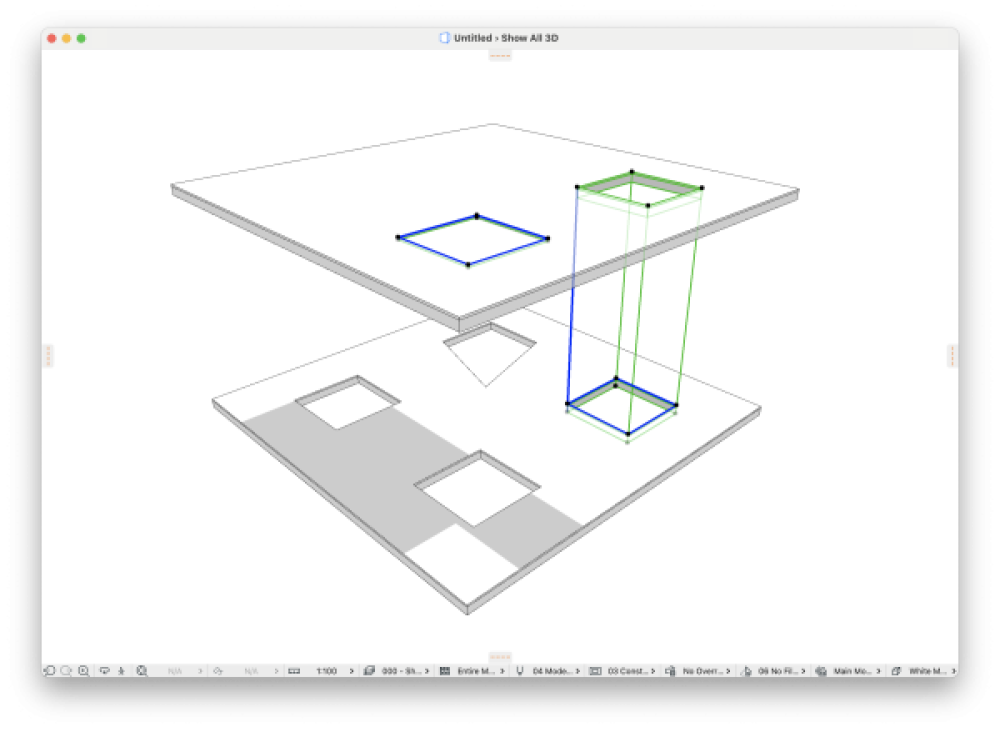Click the Explore walk-mode icon in bottom bar

click(122, 671)
